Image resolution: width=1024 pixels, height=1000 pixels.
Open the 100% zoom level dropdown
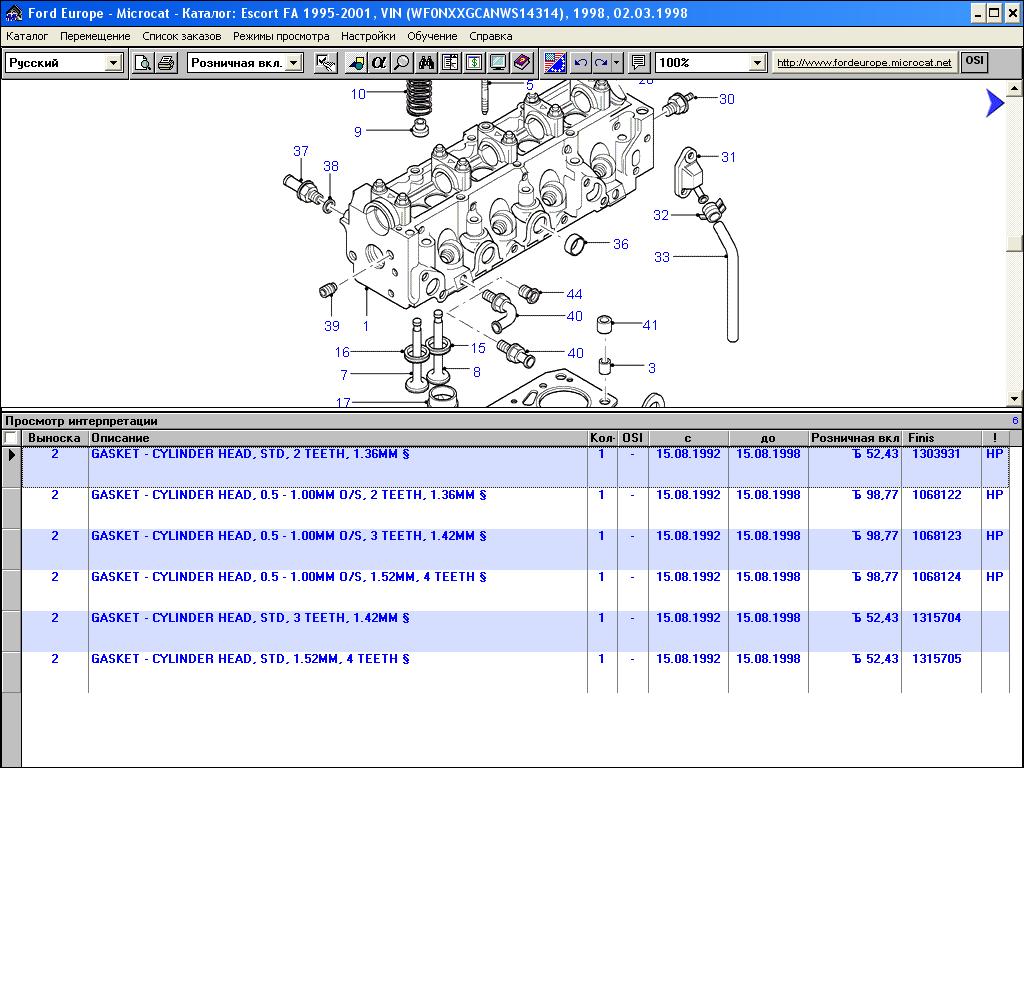[757, 63]
